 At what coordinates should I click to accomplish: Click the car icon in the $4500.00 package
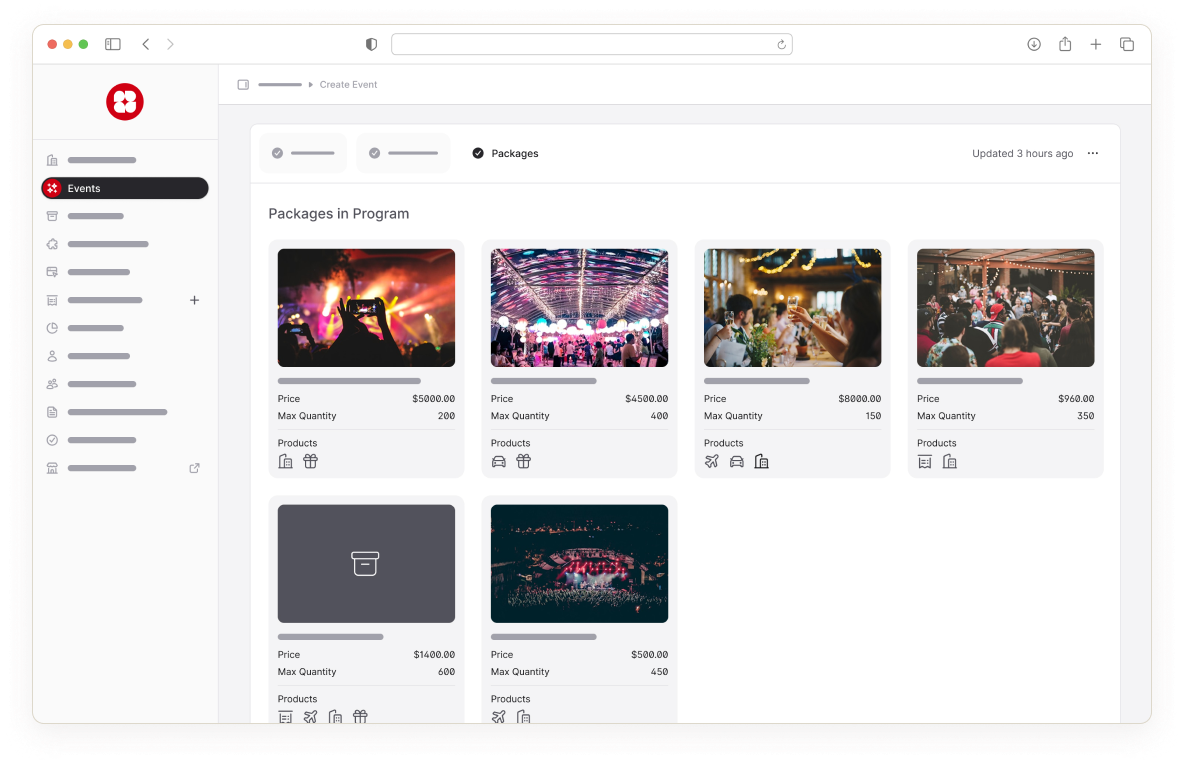coord(499,461)
